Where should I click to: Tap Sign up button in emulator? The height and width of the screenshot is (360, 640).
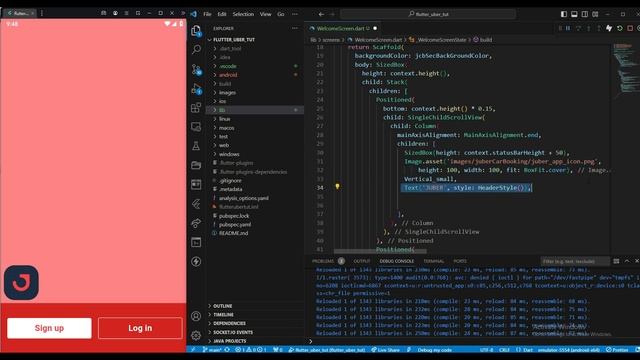click(49, 328)
